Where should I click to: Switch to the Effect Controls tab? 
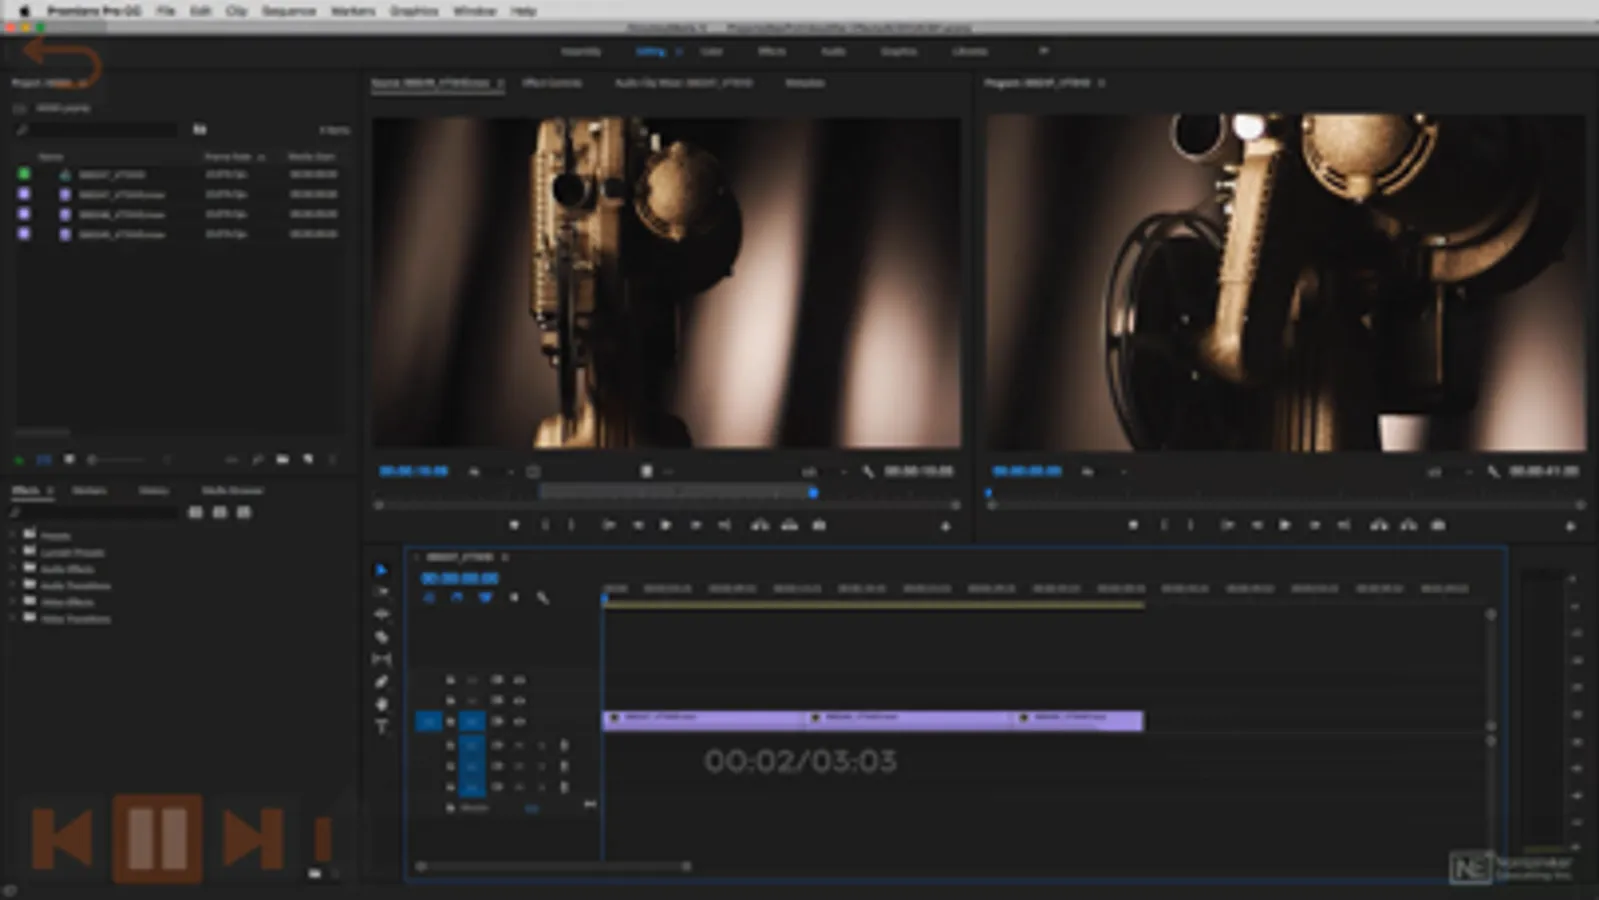[x=551, y=83]
